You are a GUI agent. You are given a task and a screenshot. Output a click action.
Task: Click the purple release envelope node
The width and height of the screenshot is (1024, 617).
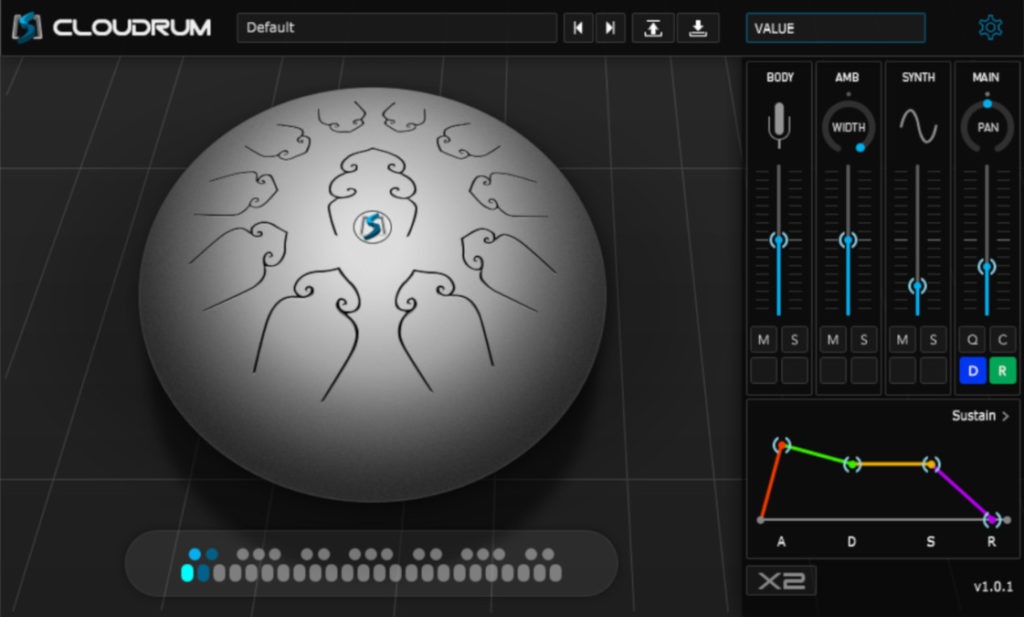pyautogui.click(x=992, y=520)
